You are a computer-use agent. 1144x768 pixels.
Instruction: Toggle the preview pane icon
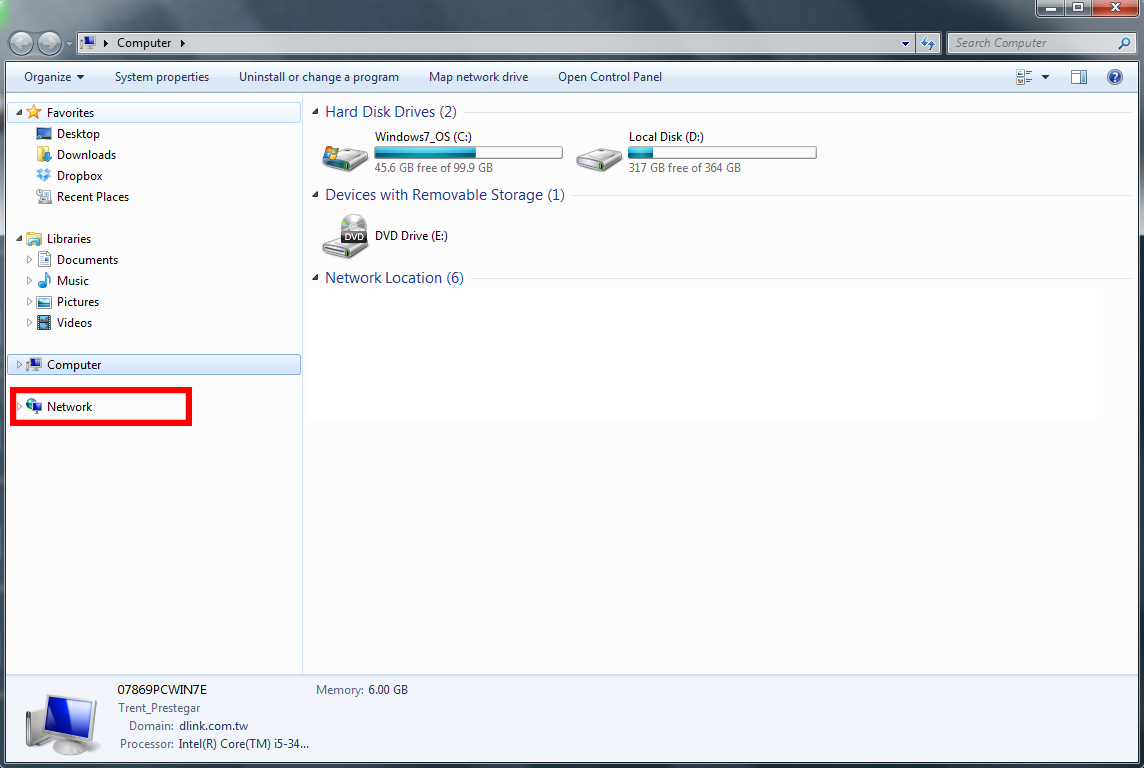pyautogui.click(x=1078, y=77)
